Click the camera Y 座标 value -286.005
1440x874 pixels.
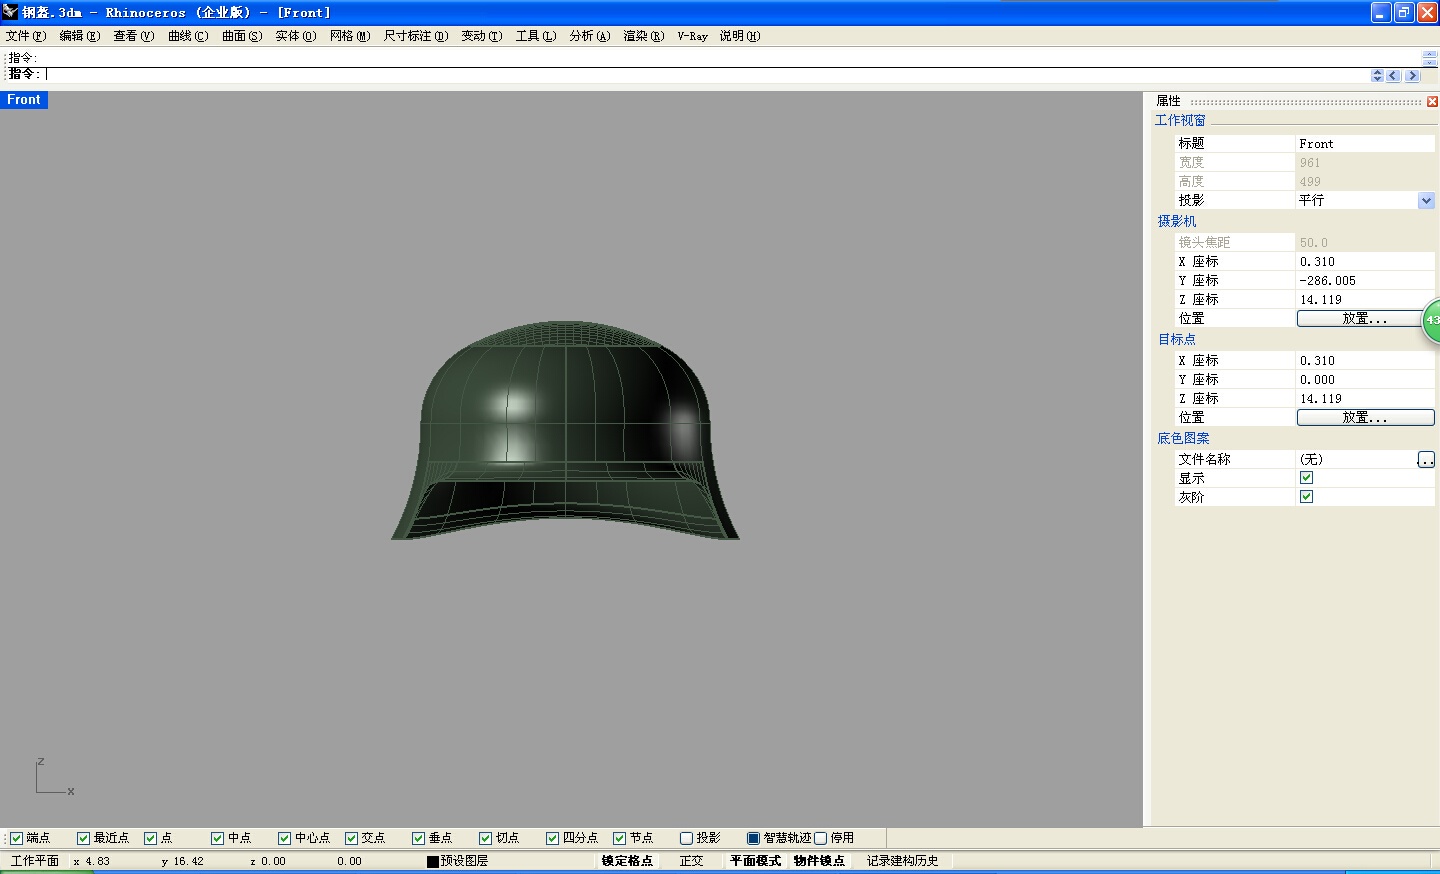tap(1365, 281)
